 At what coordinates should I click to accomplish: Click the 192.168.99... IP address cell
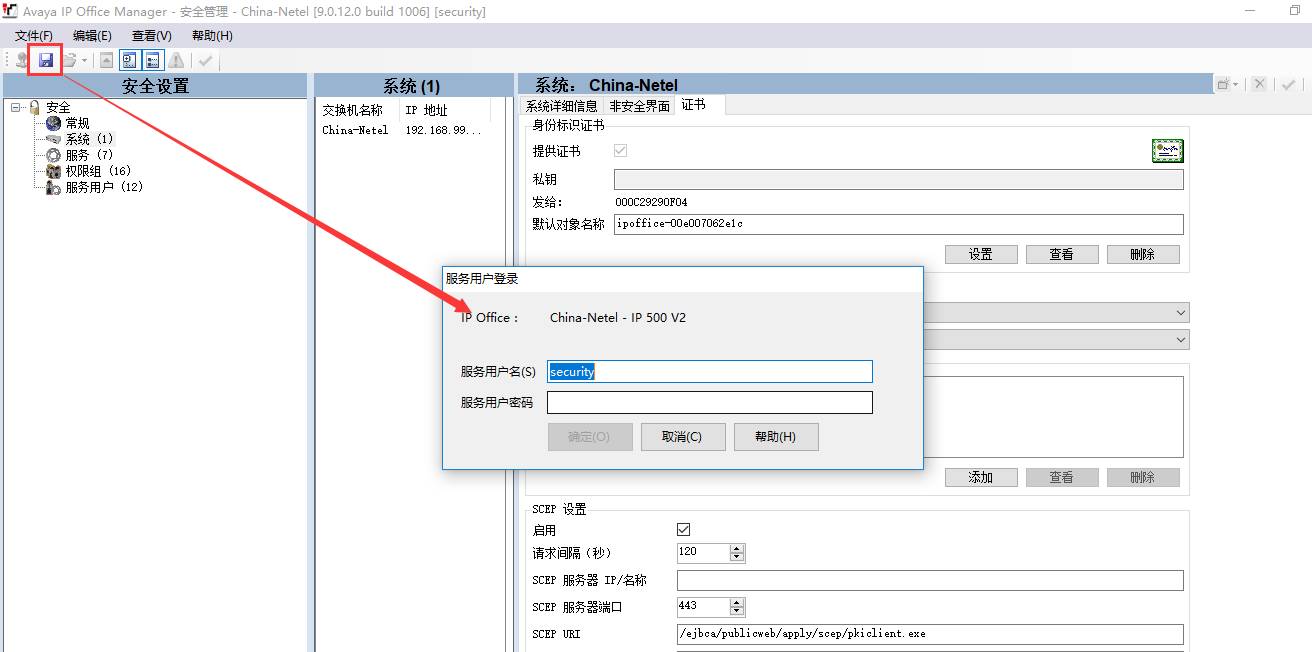click(x=443, y=130)
